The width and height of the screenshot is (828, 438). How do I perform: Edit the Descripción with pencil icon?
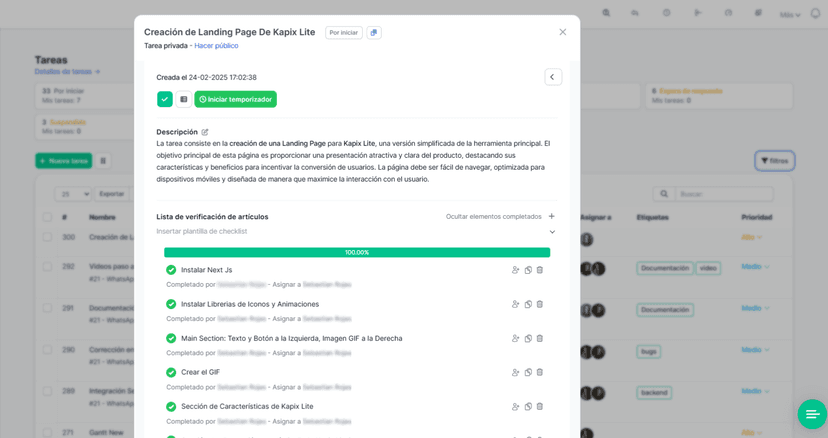click(205, 132)
